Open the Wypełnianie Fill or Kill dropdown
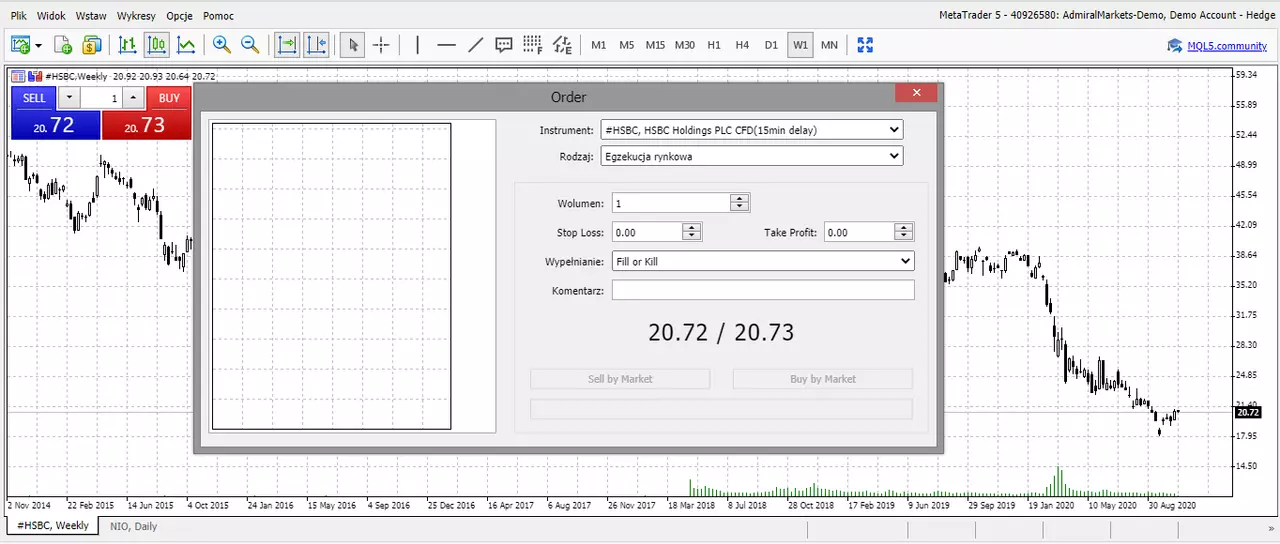This screenshot has height=544, width=1280. 763,261
